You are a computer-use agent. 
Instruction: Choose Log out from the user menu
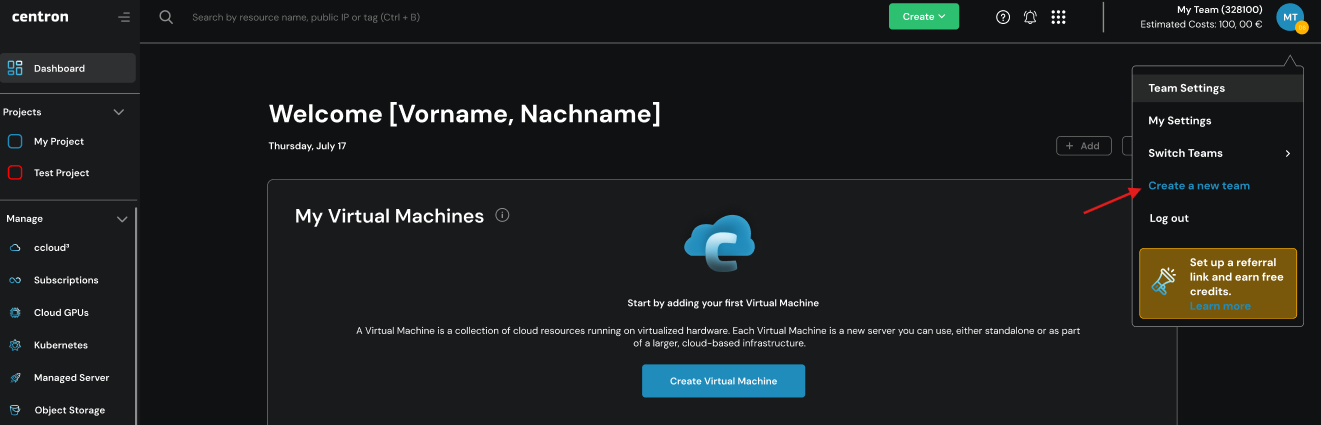tap(1170, 217)
